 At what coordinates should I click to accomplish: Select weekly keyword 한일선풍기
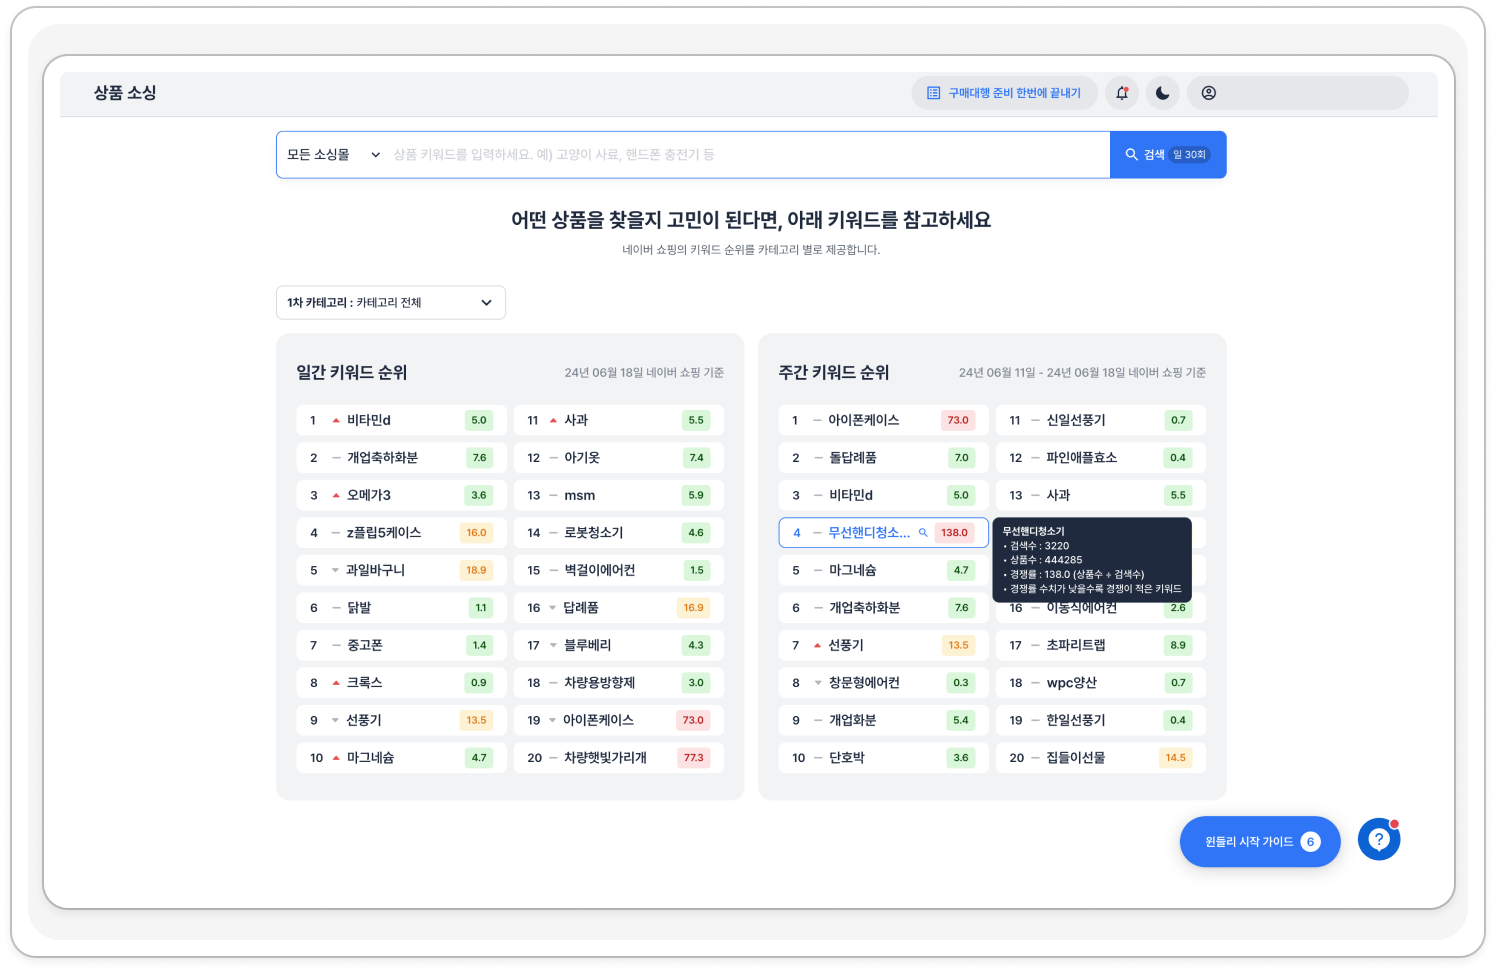coord(1101,721)
